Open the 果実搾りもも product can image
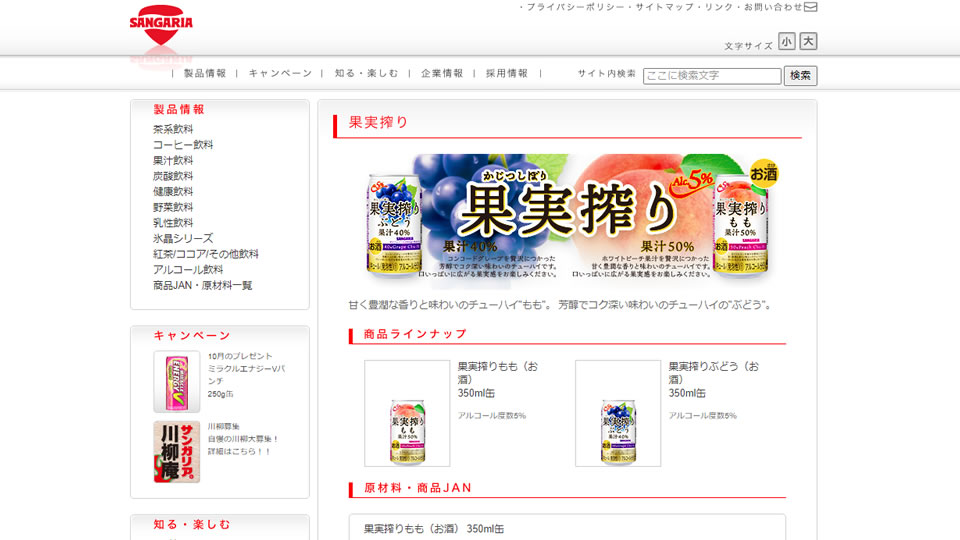Screen dimensions: 960x540 tap(407, 413)
